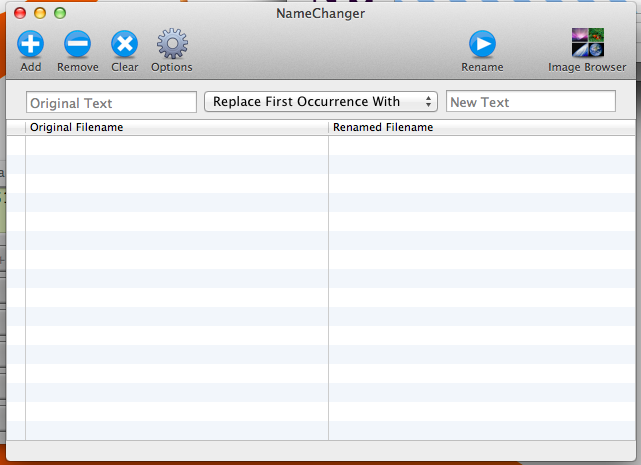The height and width of the screenshot is (465, 641).
Task: Clear the file list using Clear icon
Action: 124,44
